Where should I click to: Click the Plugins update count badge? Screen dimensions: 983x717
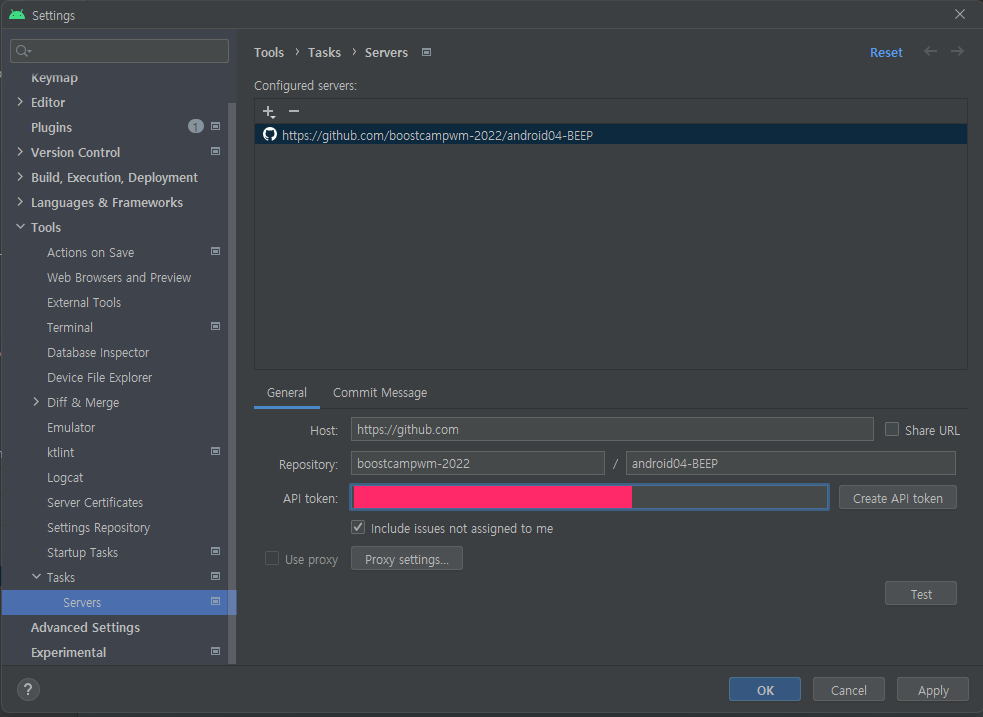pos(196,127)
